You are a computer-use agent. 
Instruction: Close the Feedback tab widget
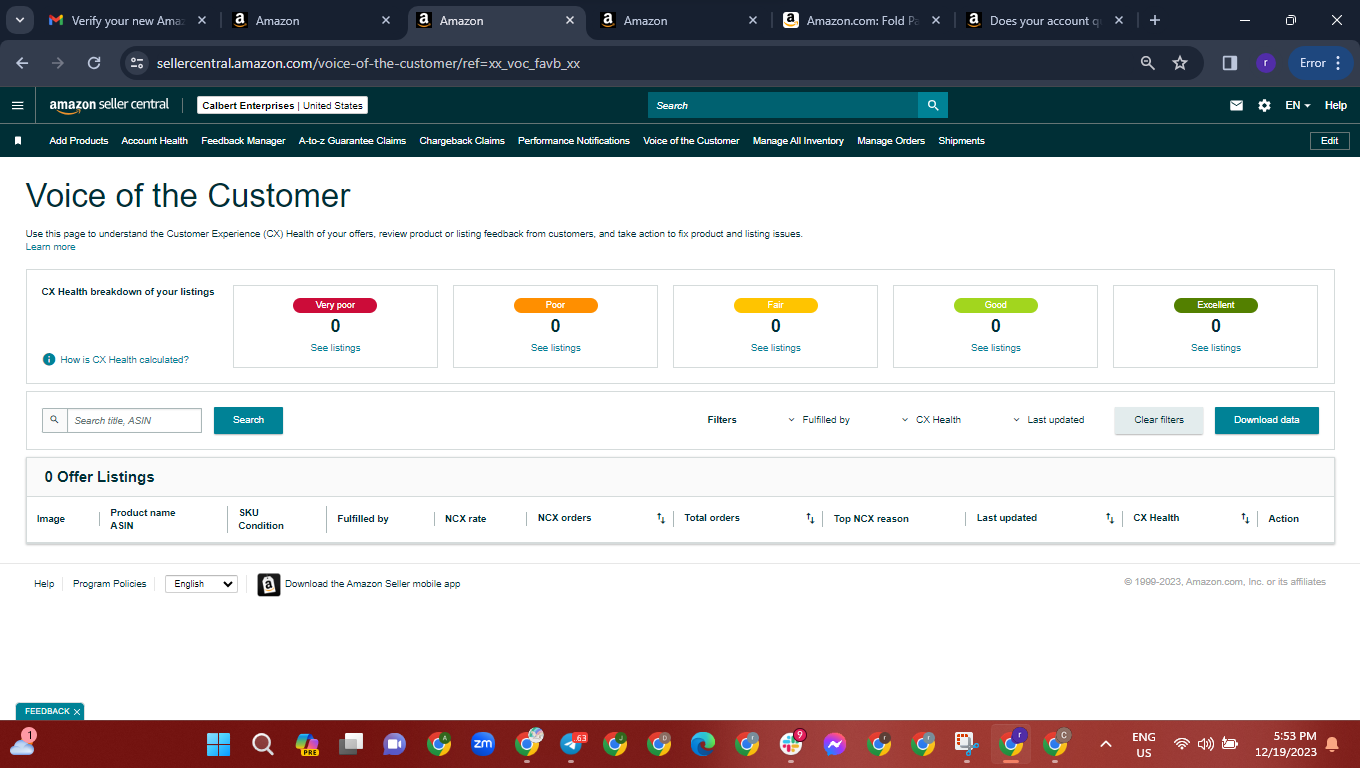click(x=77, y=712)
